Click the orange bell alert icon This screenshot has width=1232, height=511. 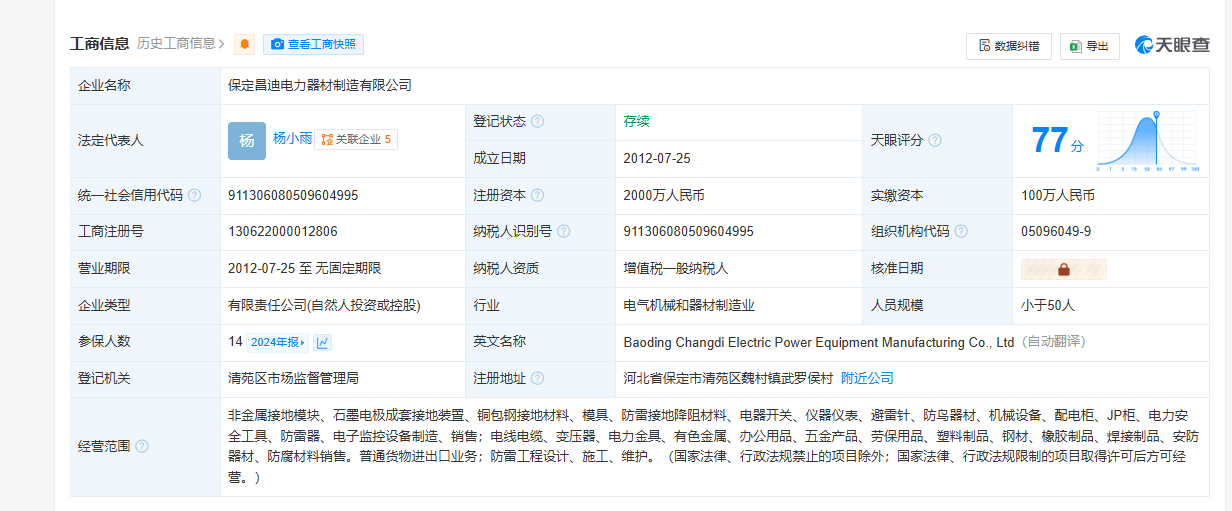click(x=245, y=44)
